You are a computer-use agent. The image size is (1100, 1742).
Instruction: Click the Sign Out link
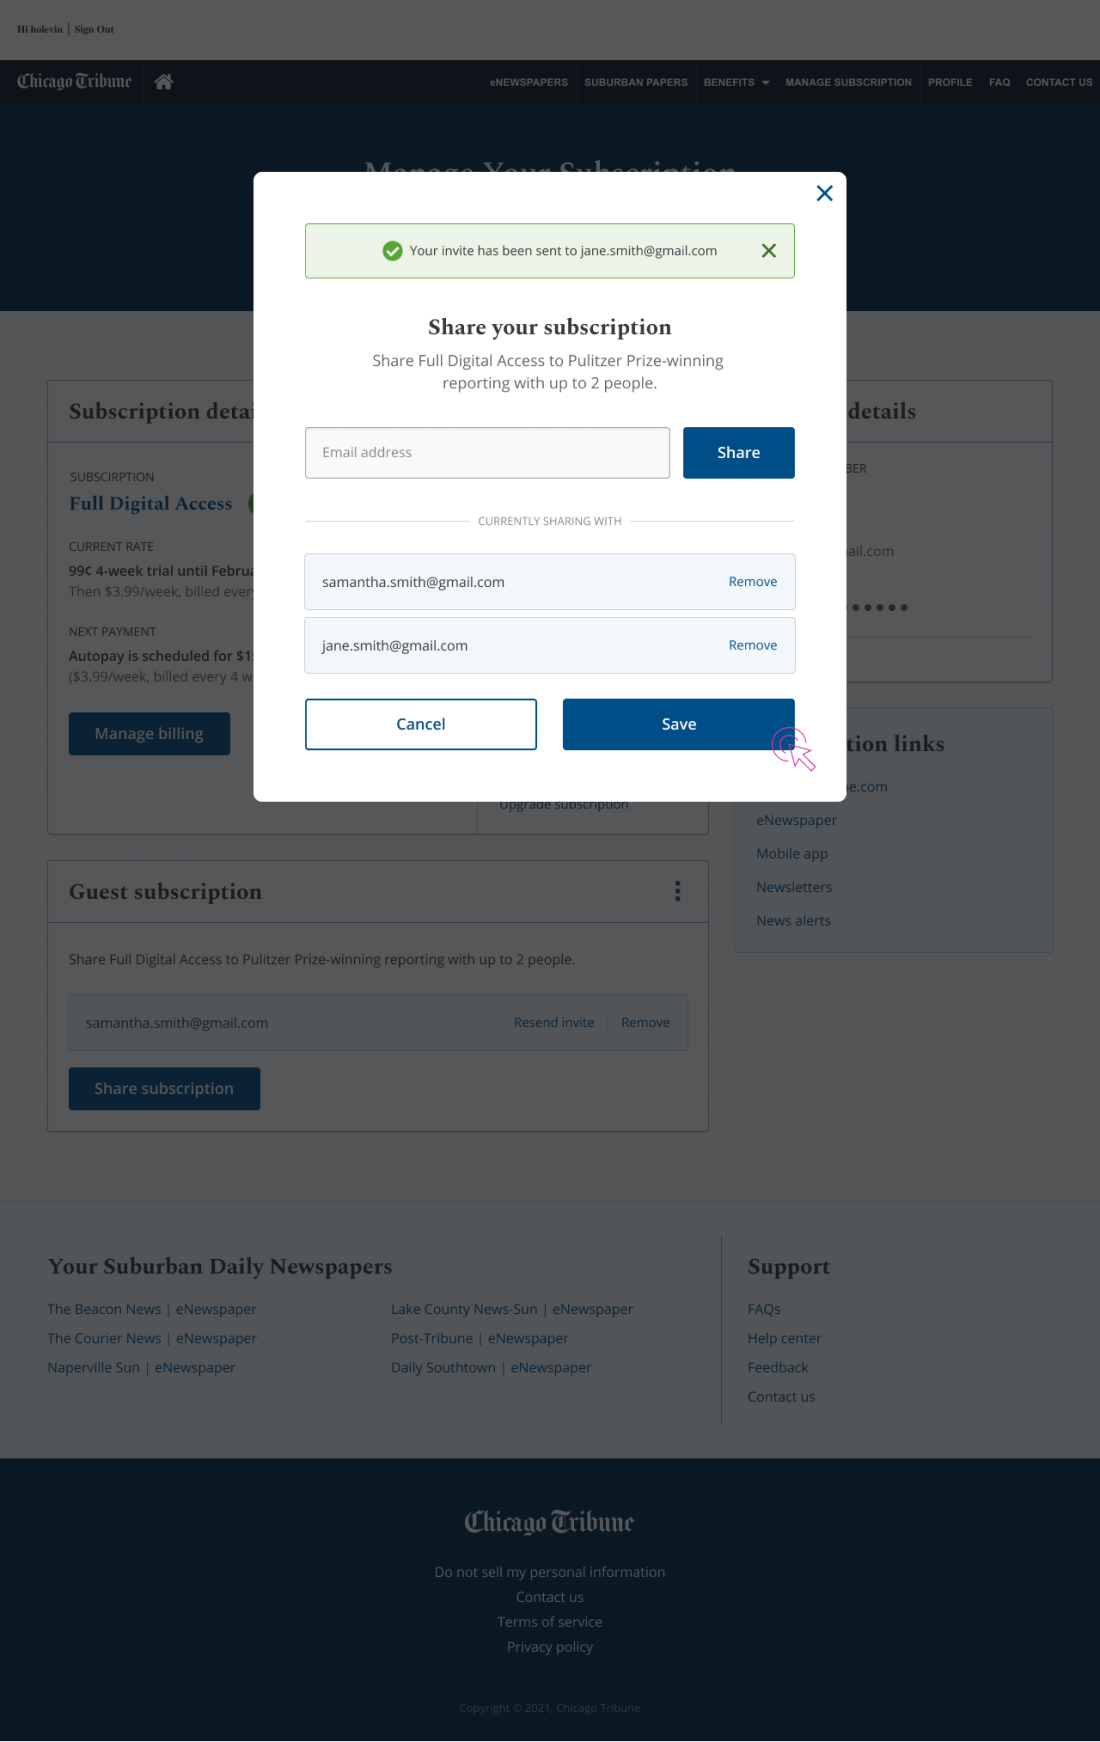tap(94, 29)
